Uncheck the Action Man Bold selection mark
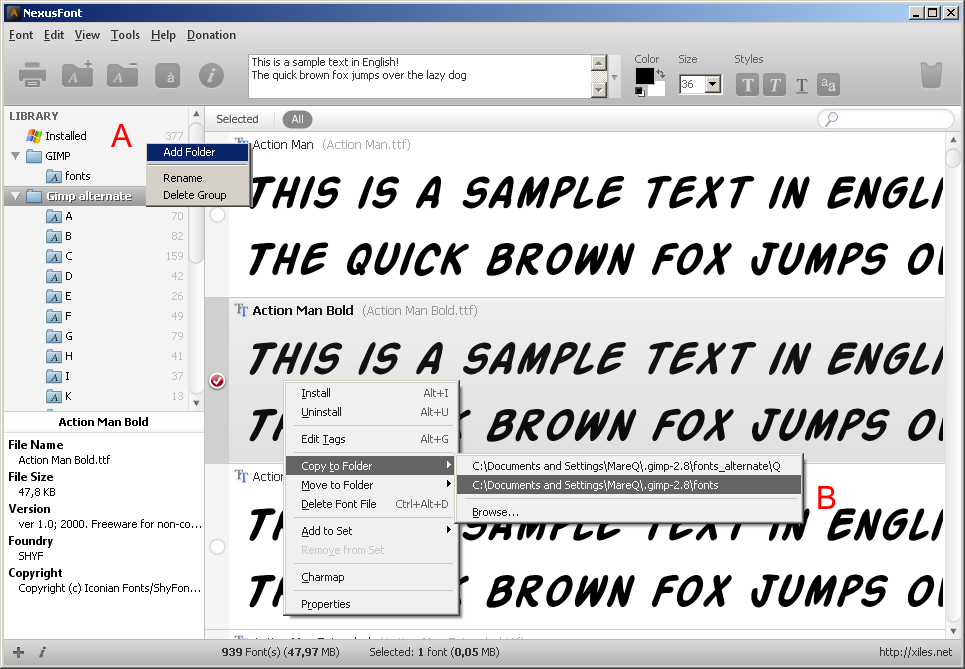The width and height of the screenshot is (965, 669). [217, 381]
